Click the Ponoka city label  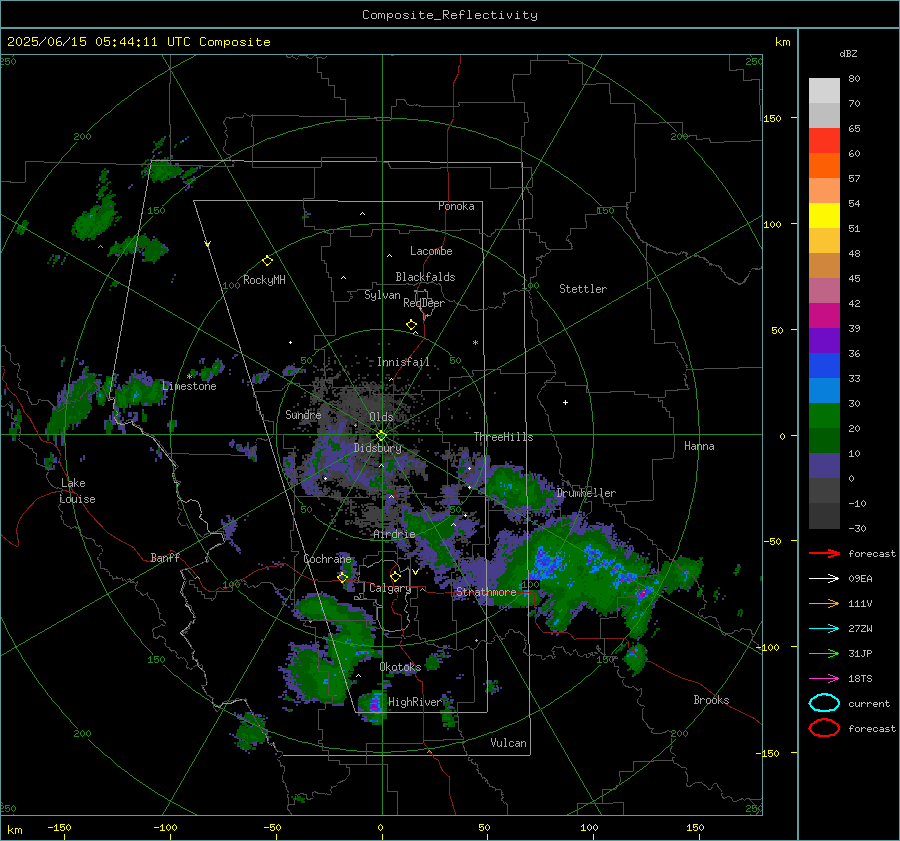(456, 206)
